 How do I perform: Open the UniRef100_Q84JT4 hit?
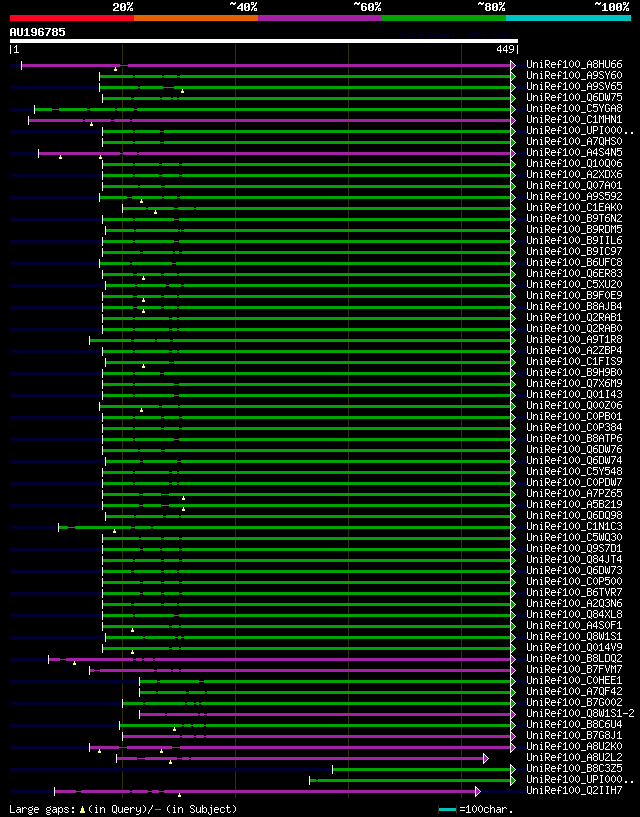tap(574, 559)
